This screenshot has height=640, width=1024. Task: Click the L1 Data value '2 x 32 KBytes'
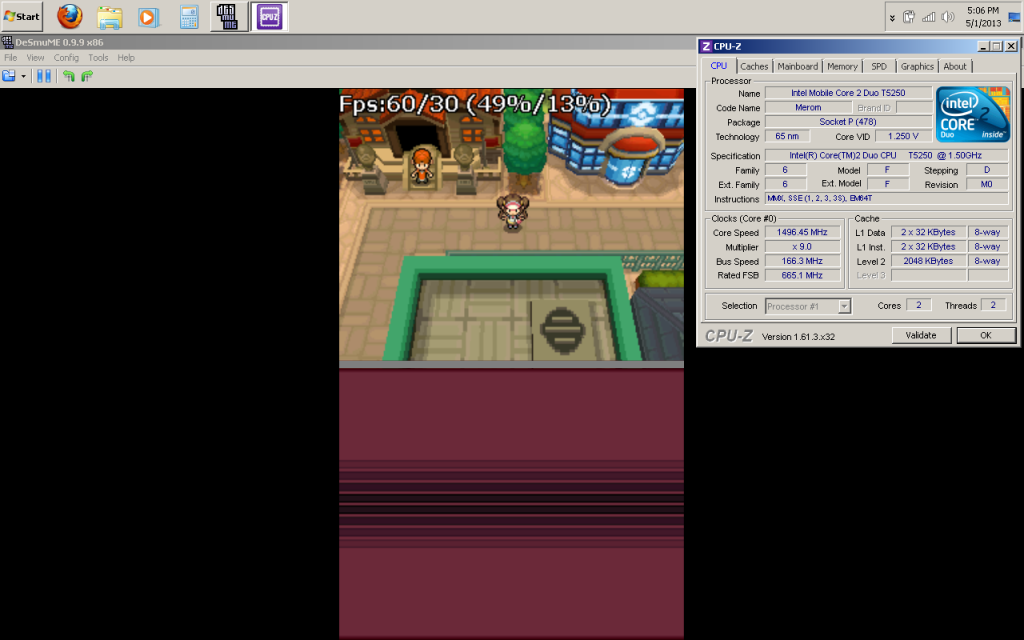(x=928, y=232)
